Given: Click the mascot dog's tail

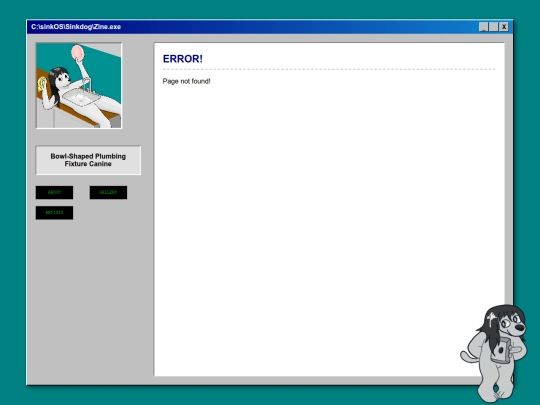Looking at the screenshot, I should (468, 356).
